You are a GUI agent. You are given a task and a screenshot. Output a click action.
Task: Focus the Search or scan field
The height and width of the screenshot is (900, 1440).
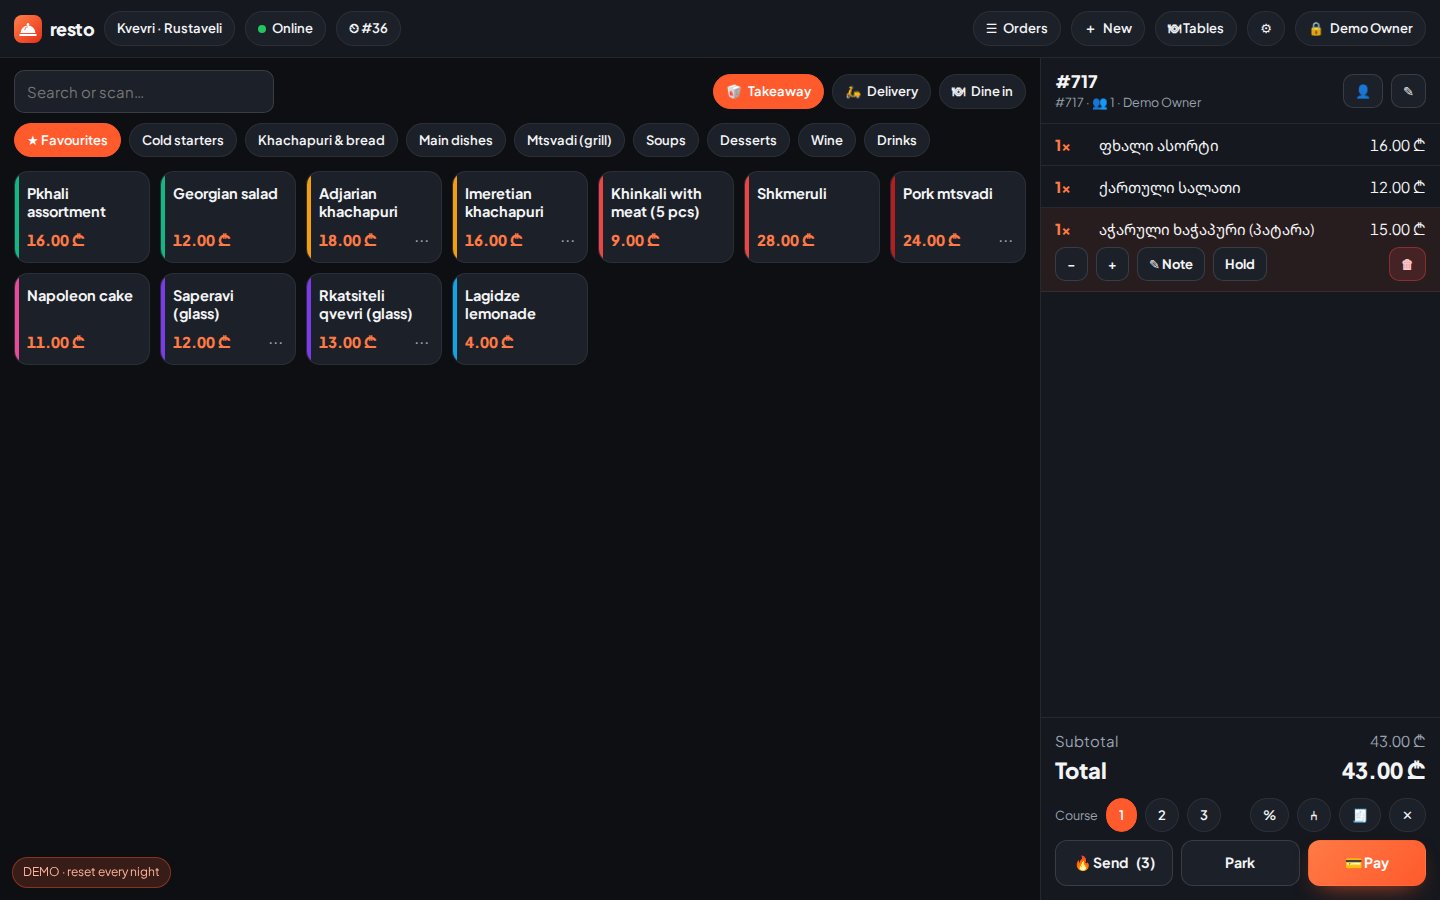(144, 92)
